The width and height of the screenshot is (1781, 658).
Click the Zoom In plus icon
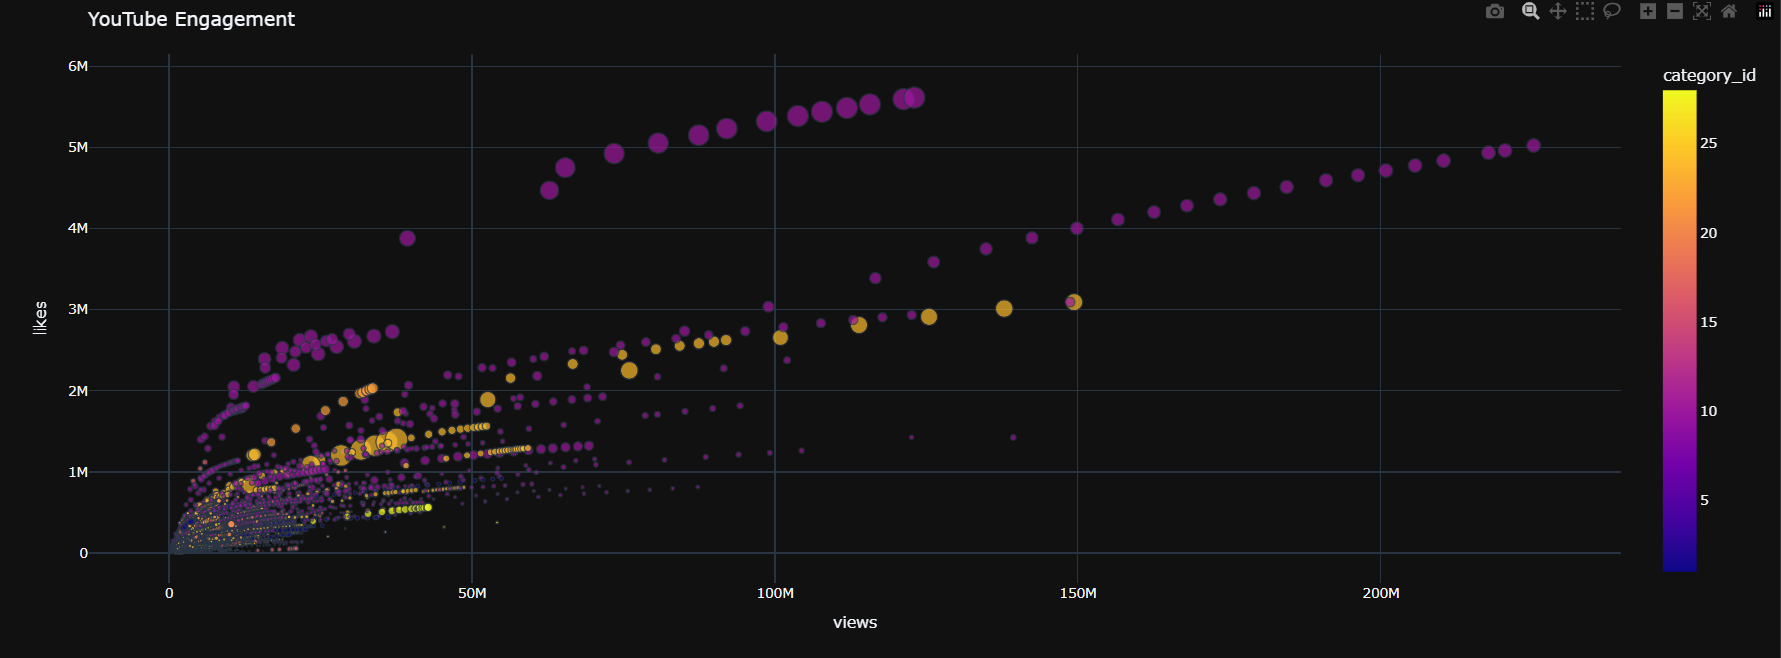coord(1648,11)
